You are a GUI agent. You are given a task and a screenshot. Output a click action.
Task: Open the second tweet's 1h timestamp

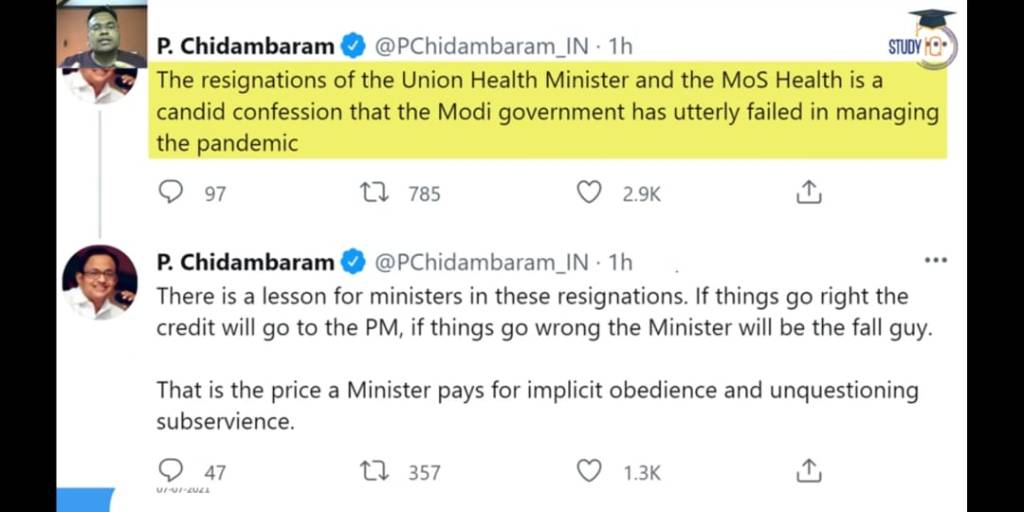point(620,262)
